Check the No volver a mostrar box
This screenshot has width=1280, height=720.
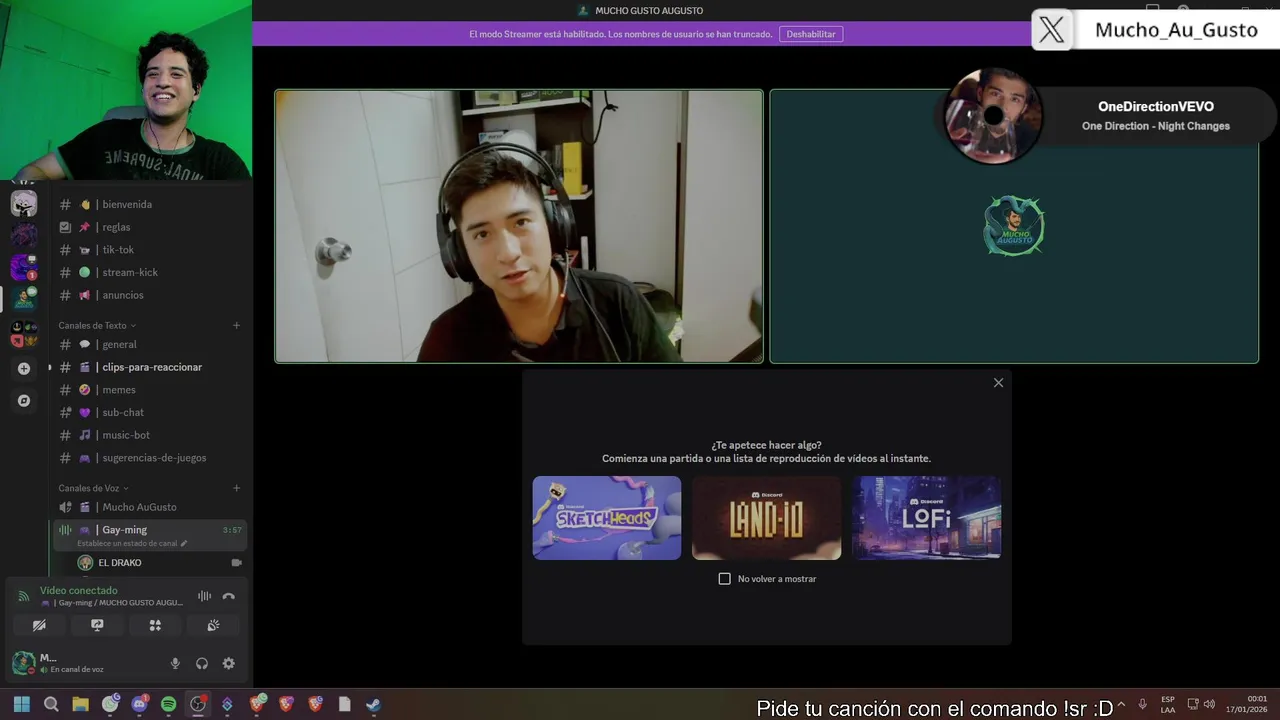725,579
